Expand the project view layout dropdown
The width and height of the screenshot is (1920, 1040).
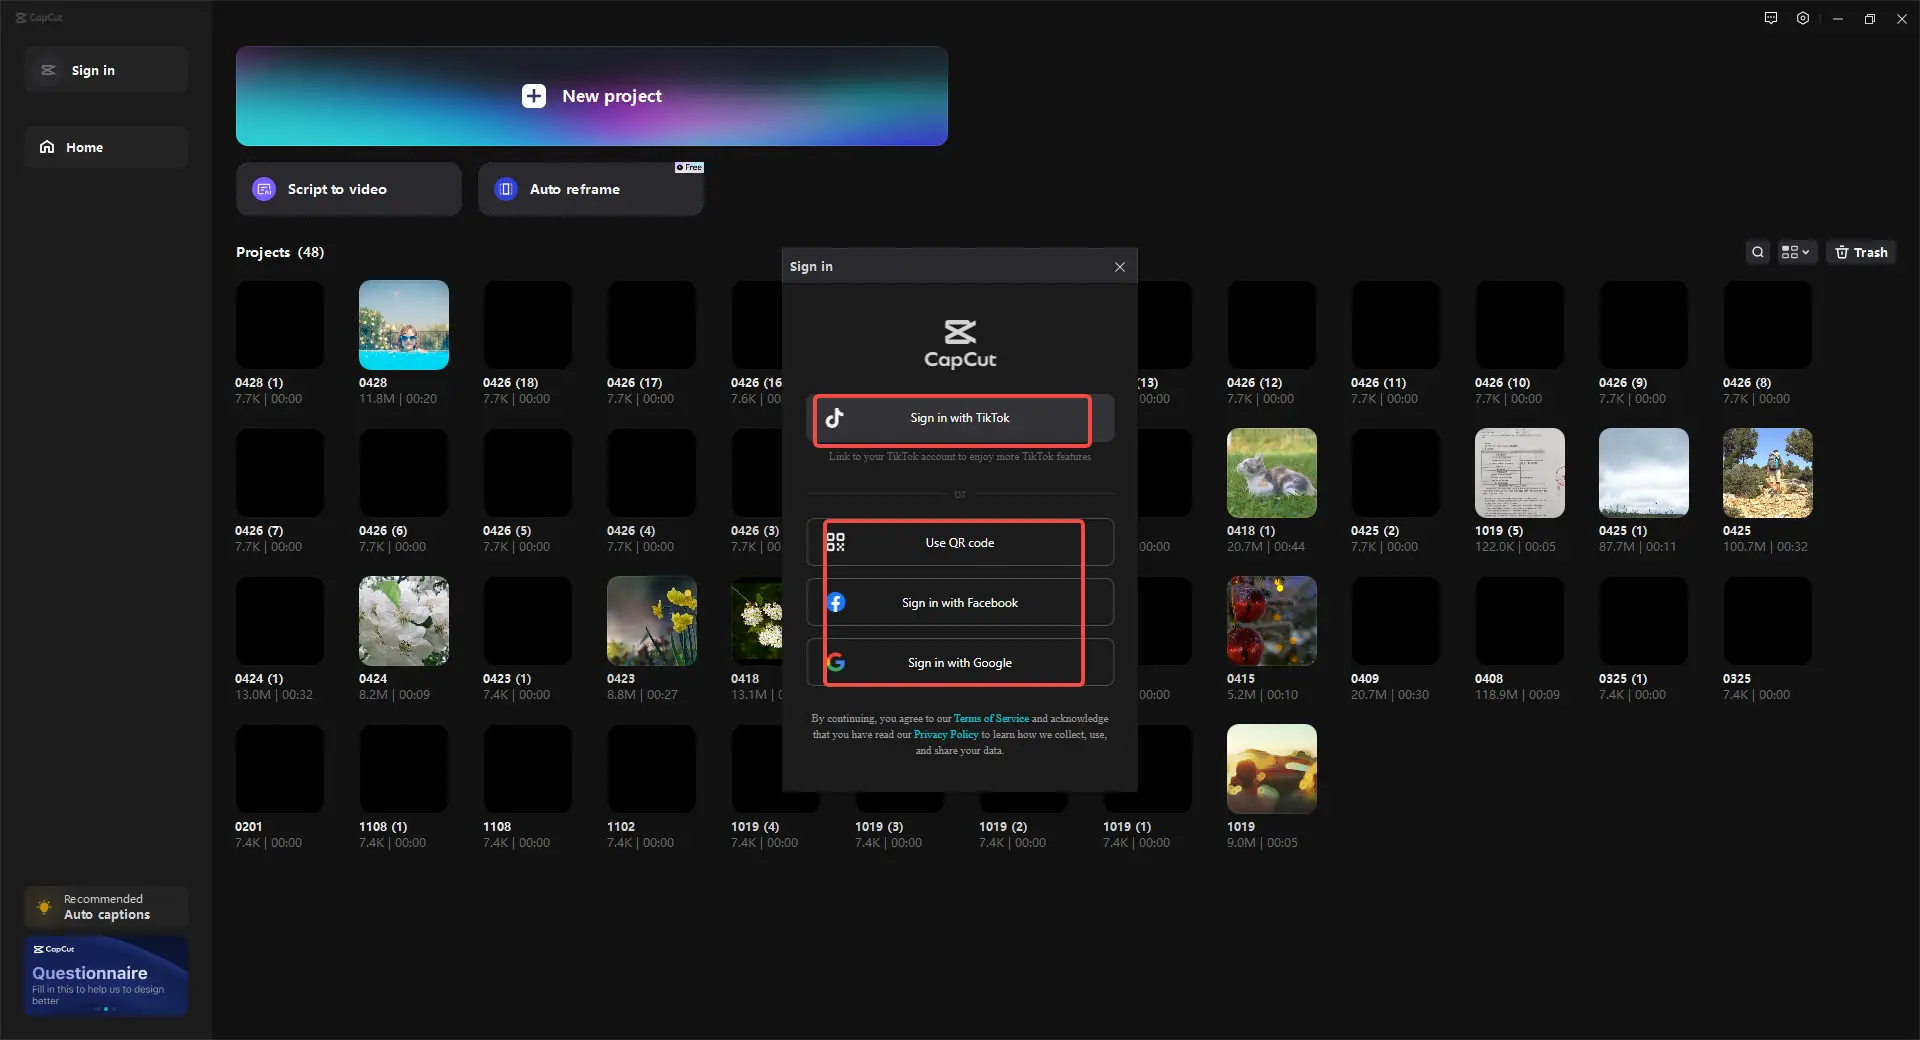point(1796,252)
